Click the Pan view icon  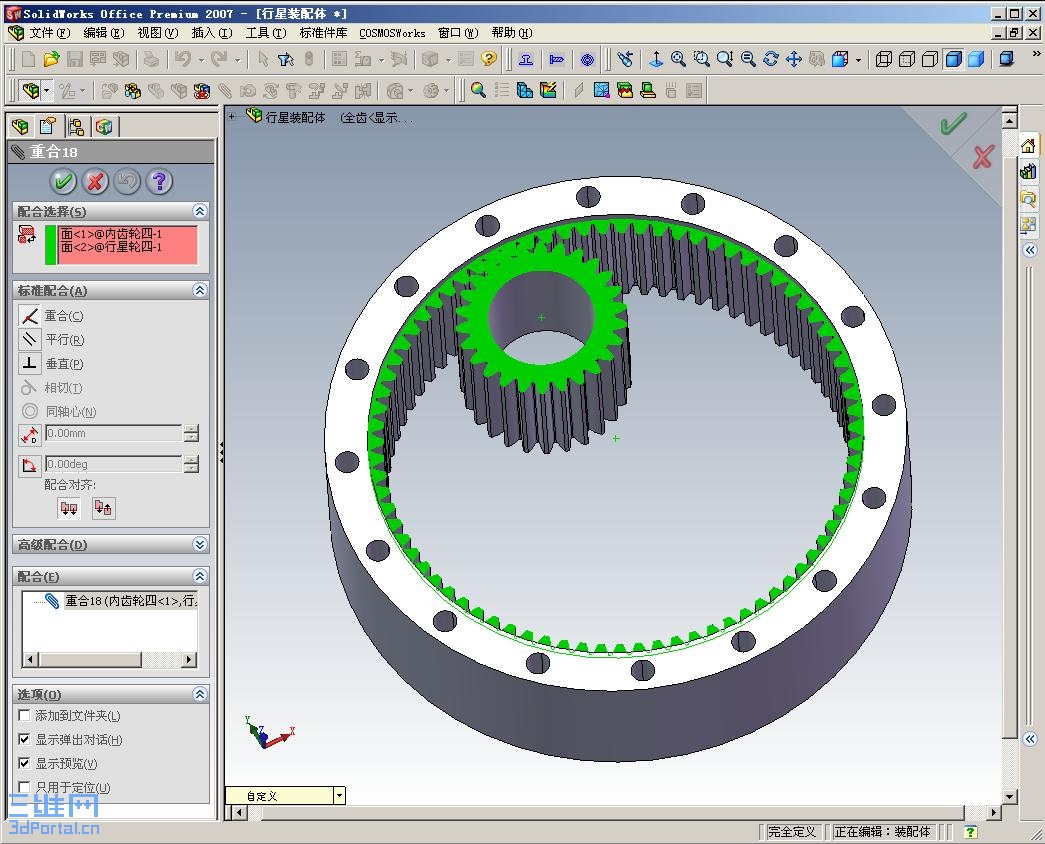(794, 59)
